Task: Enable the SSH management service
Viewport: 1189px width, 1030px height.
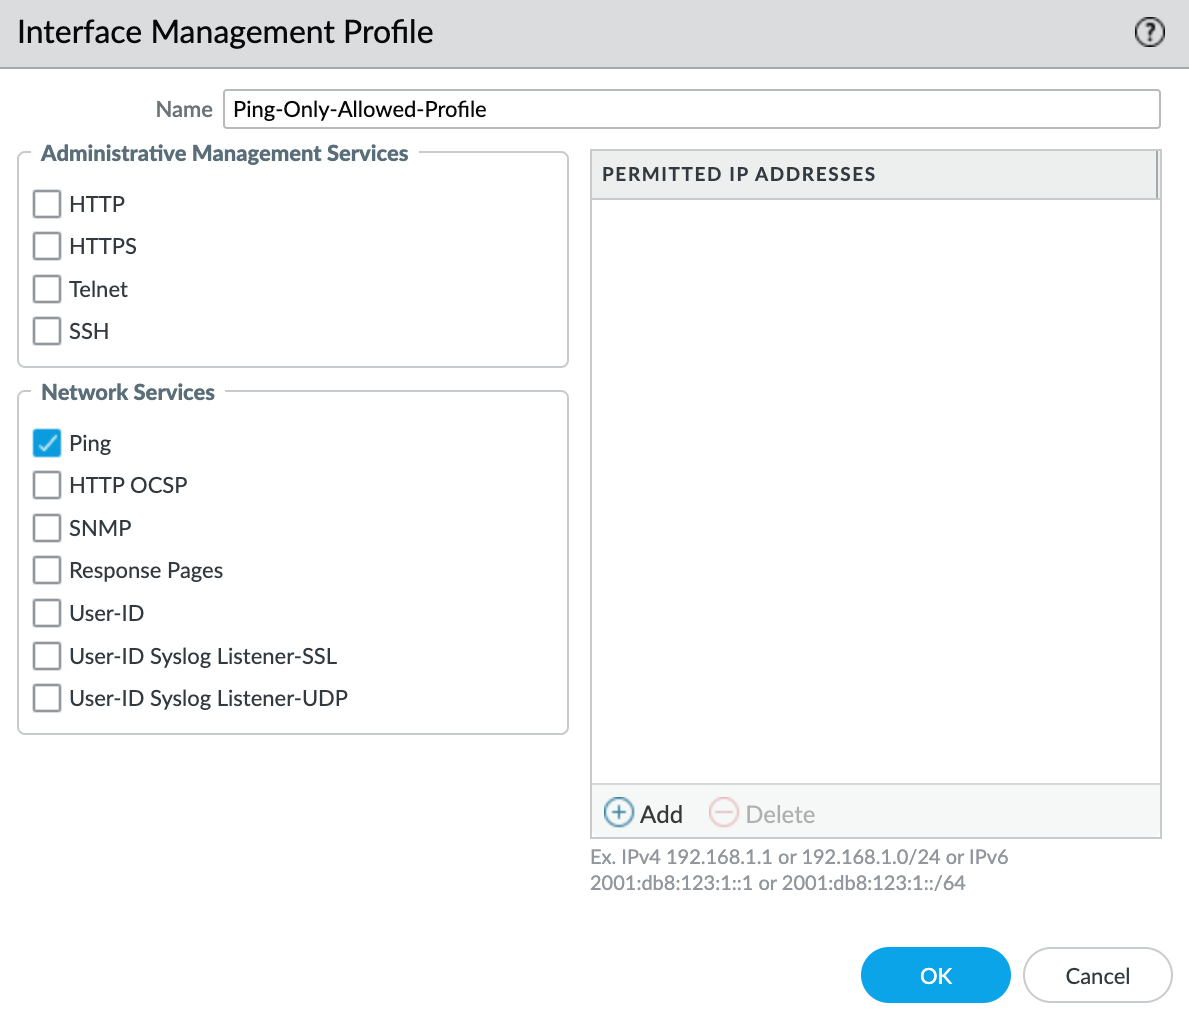Action: click(46, 331)
